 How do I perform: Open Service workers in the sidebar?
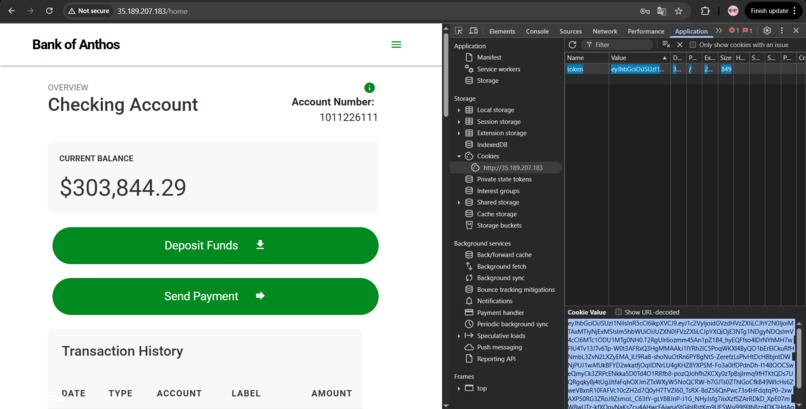[498, 69]
